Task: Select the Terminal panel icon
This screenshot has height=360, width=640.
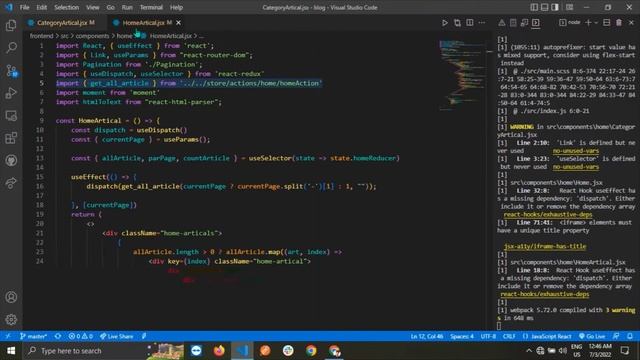Action: 536,23
